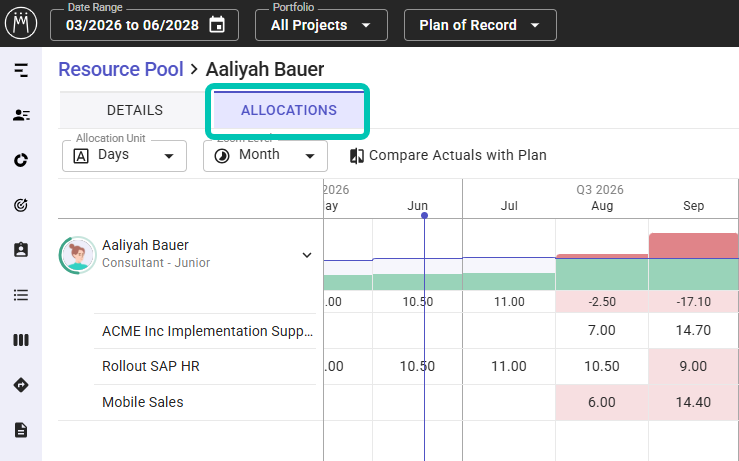Open the person badge sidebar icon
This screenshot has height=461, width=739.
[x=21, y=250]
